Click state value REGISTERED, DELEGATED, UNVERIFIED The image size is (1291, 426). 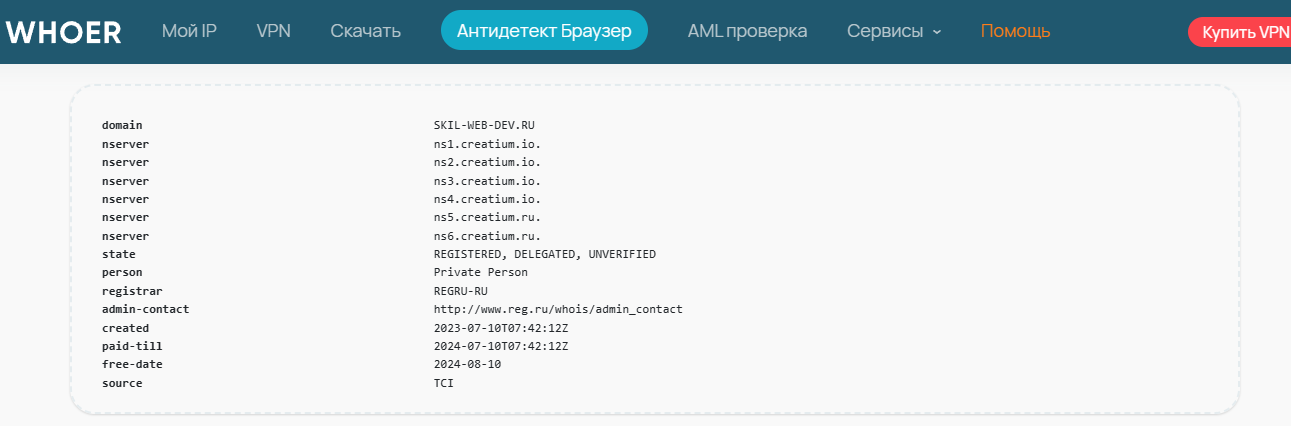(545, 254)
